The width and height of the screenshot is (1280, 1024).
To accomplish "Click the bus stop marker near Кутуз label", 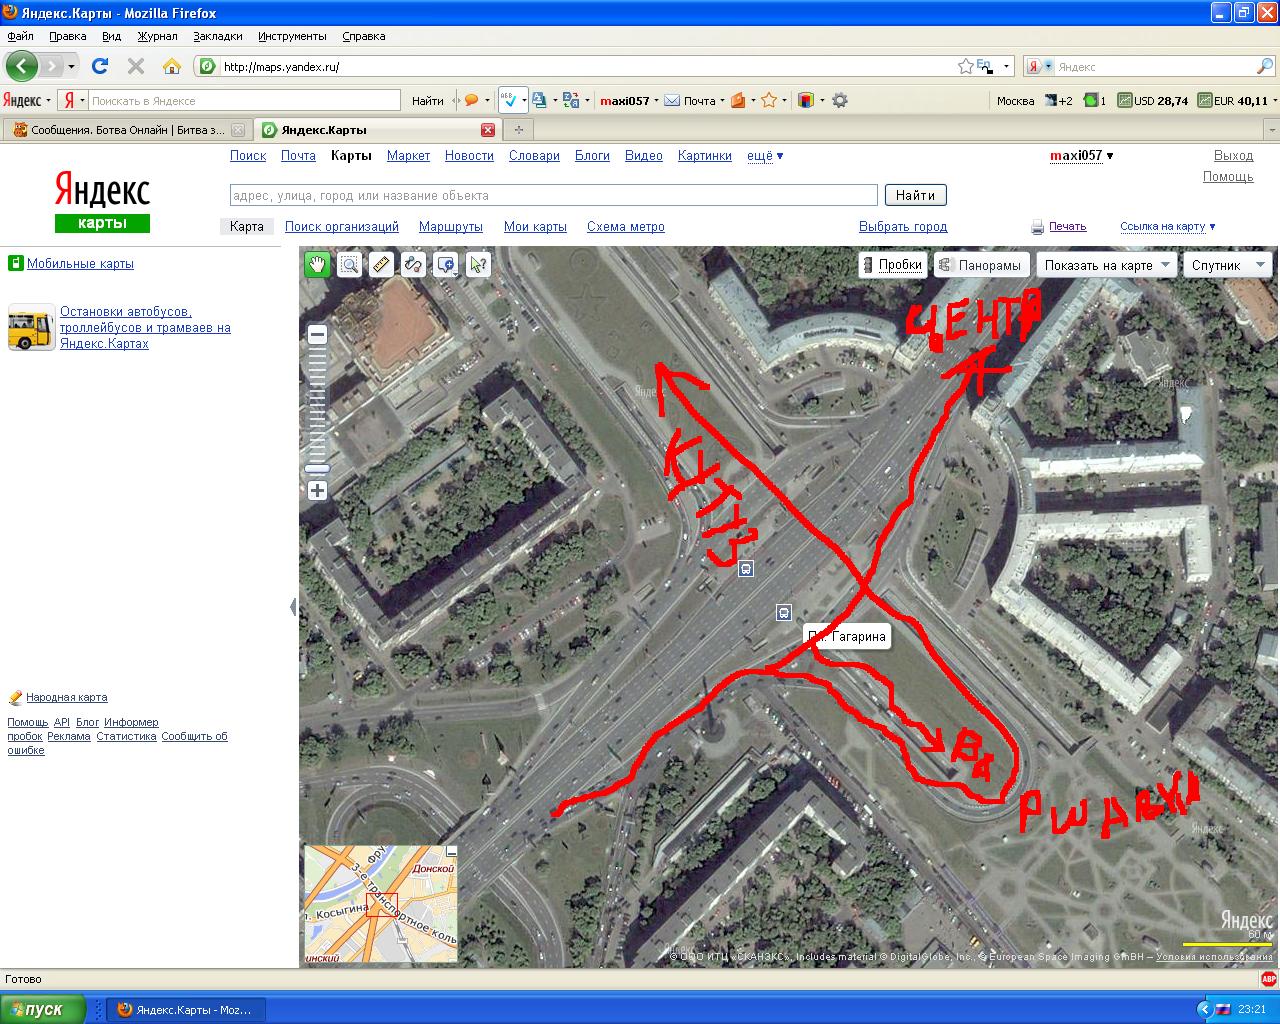I will (x=745, y=568).
